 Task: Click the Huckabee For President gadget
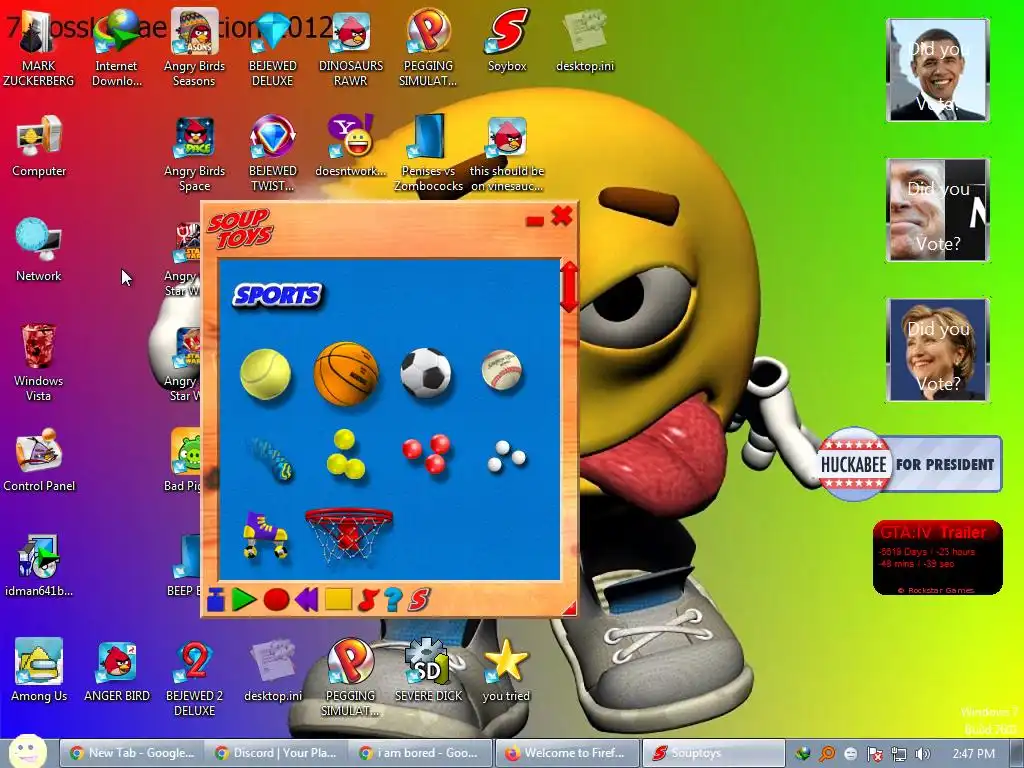point(908,464)
